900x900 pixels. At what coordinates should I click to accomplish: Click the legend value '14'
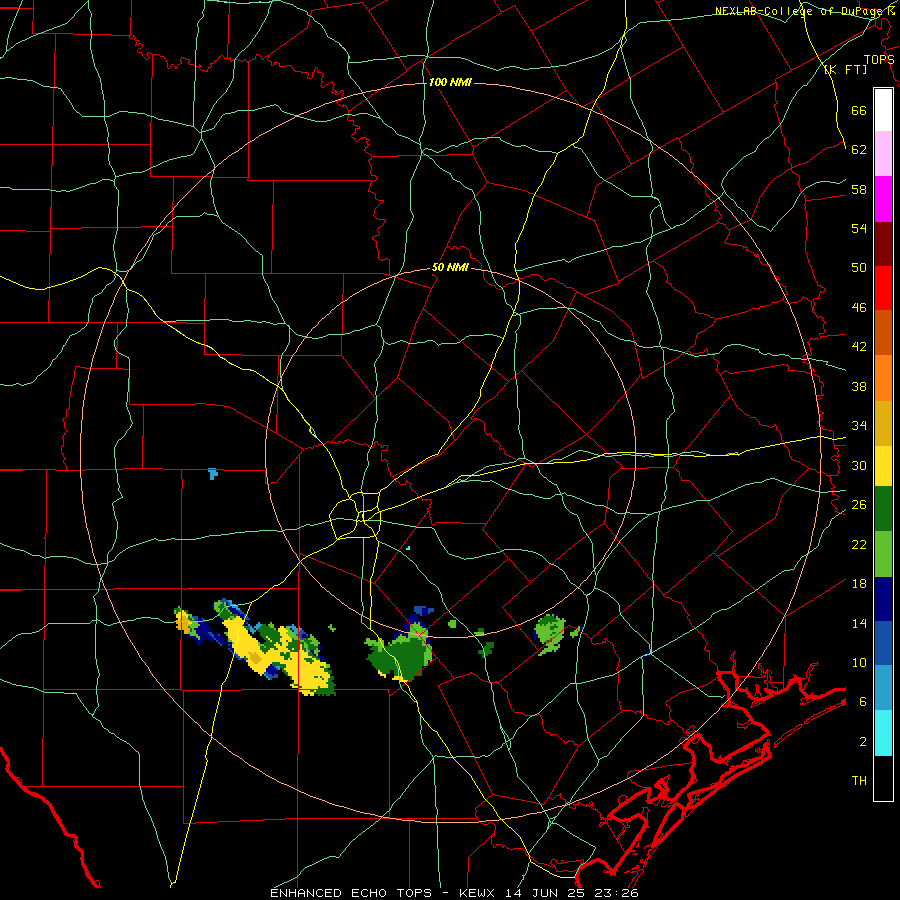(x=859, y=623)
